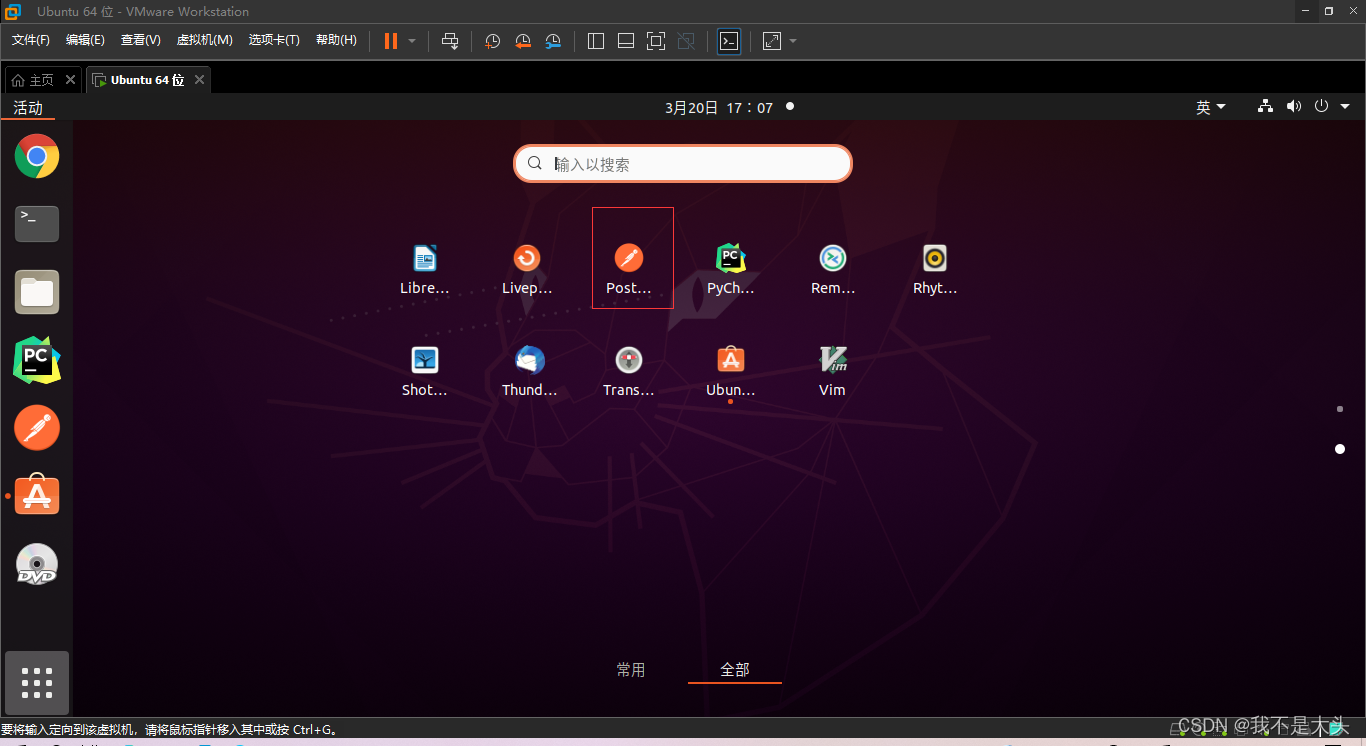1366x746 pixels.
Task: Take a snapshot of this virtual machine
Action: coord(493,41)
